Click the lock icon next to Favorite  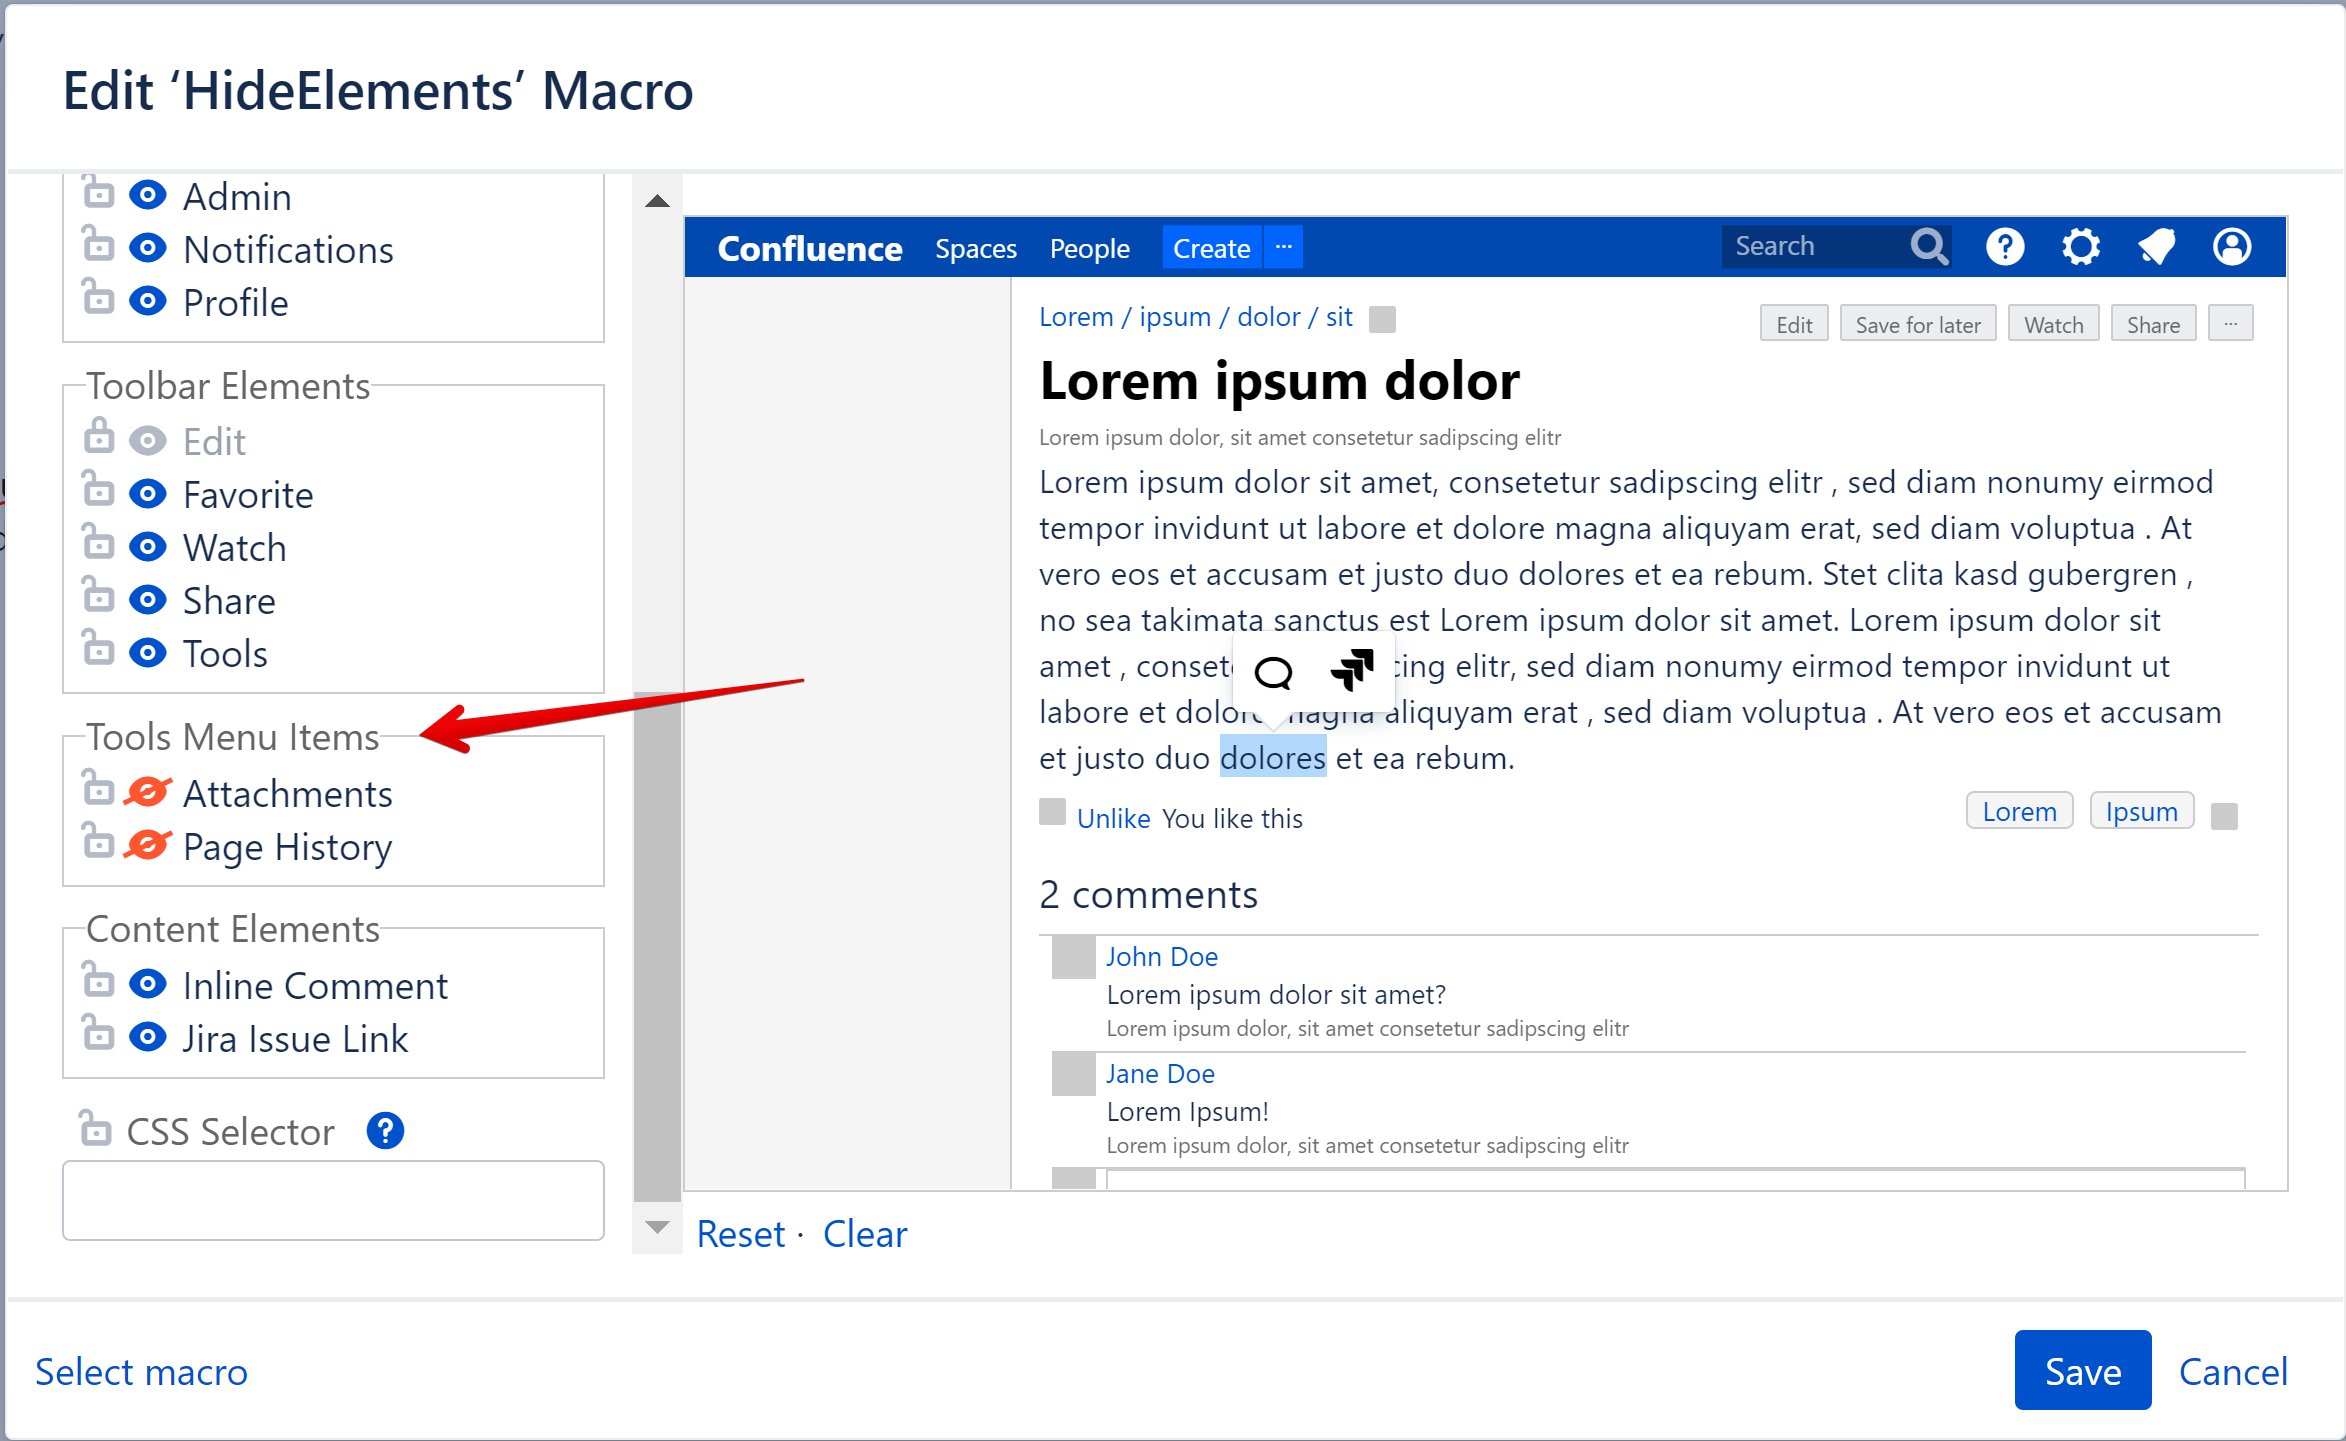tap(98, 488)
